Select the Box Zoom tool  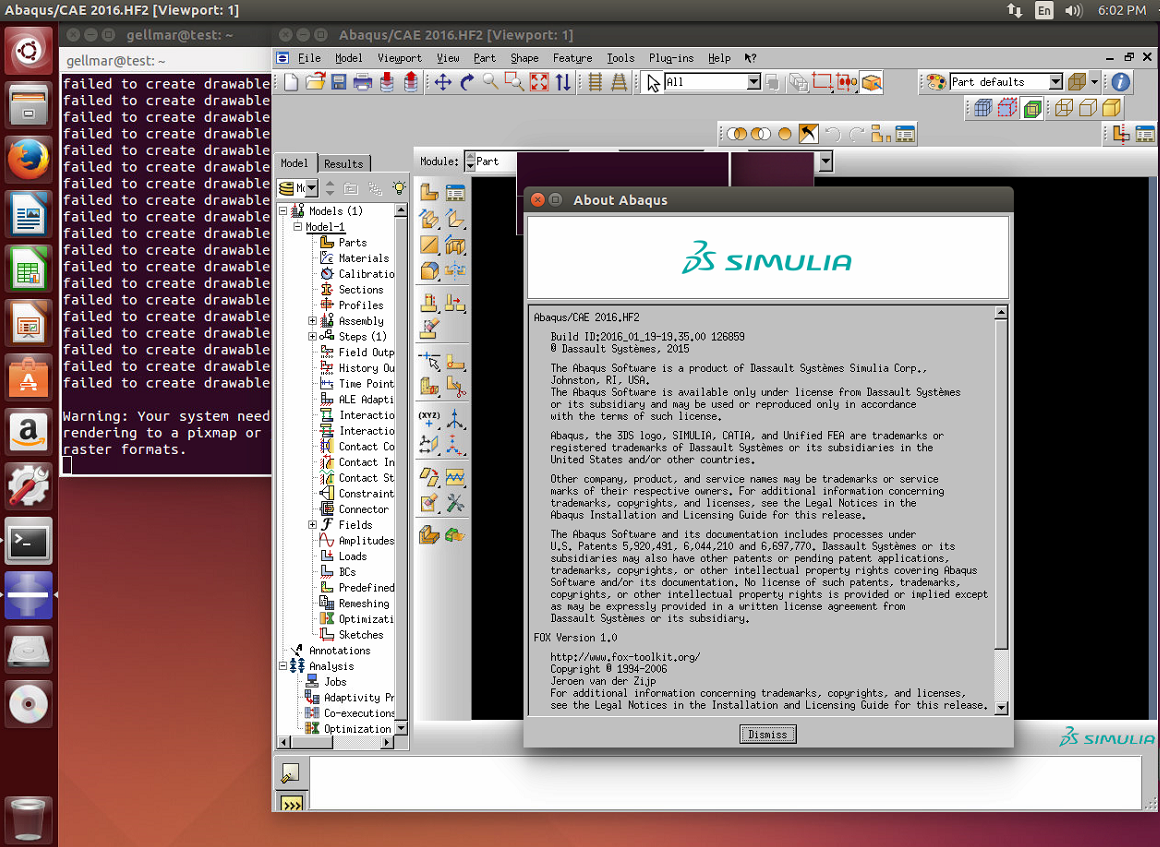tap(514, 82)
